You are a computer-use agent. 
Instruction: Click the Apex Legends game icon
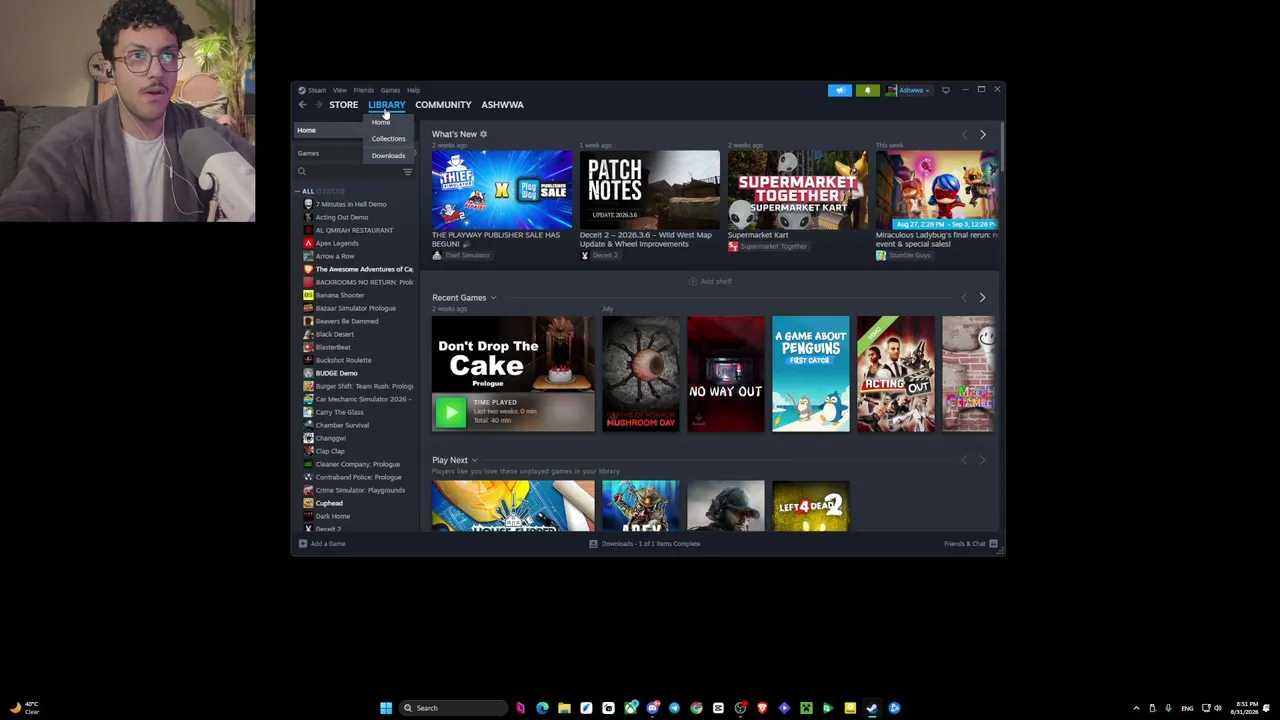tap(308, 243)
